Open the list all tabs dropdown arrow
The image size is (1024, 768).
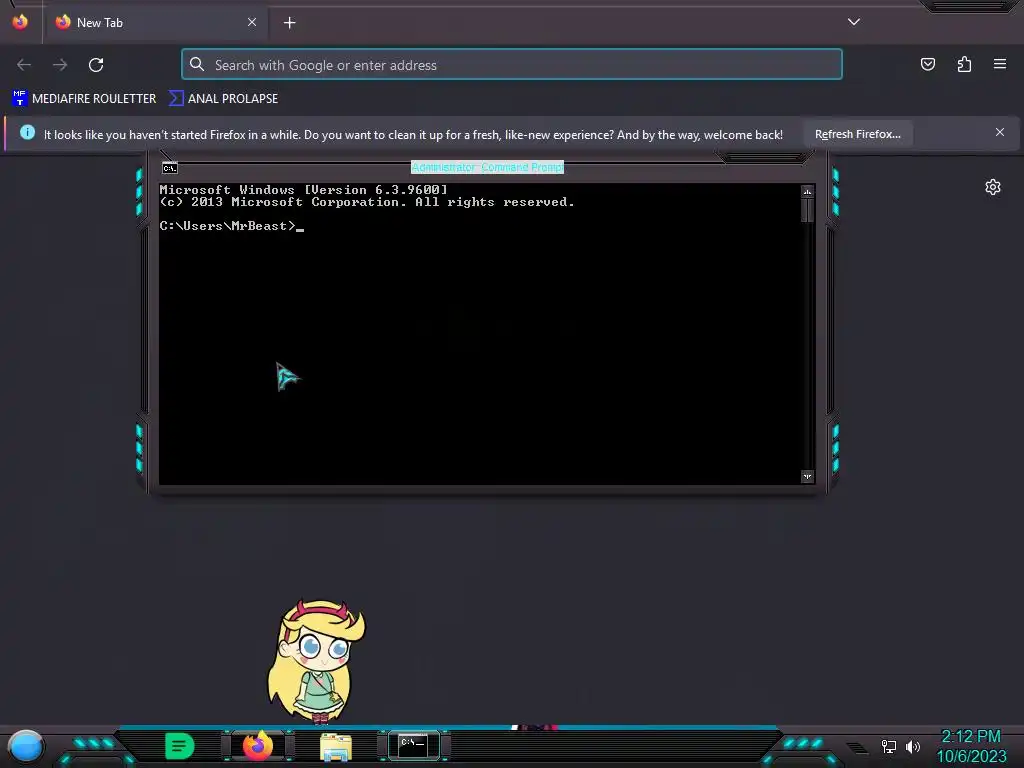(854, 22)
